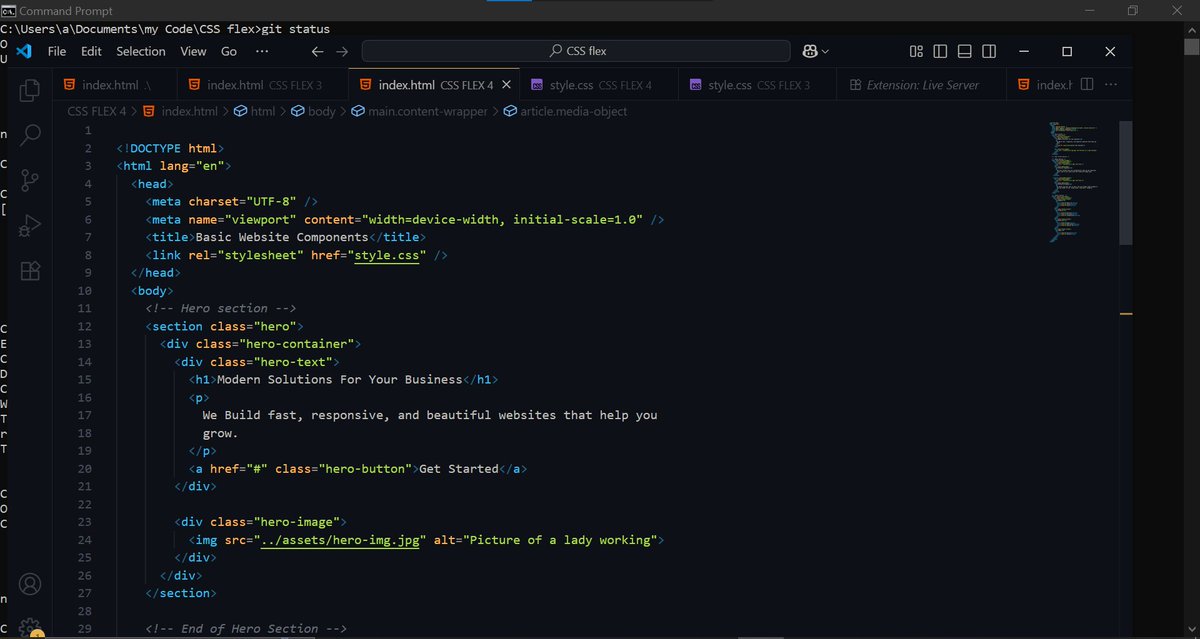Open main.content-wrapper breadcrumb item

coord(420,111)
